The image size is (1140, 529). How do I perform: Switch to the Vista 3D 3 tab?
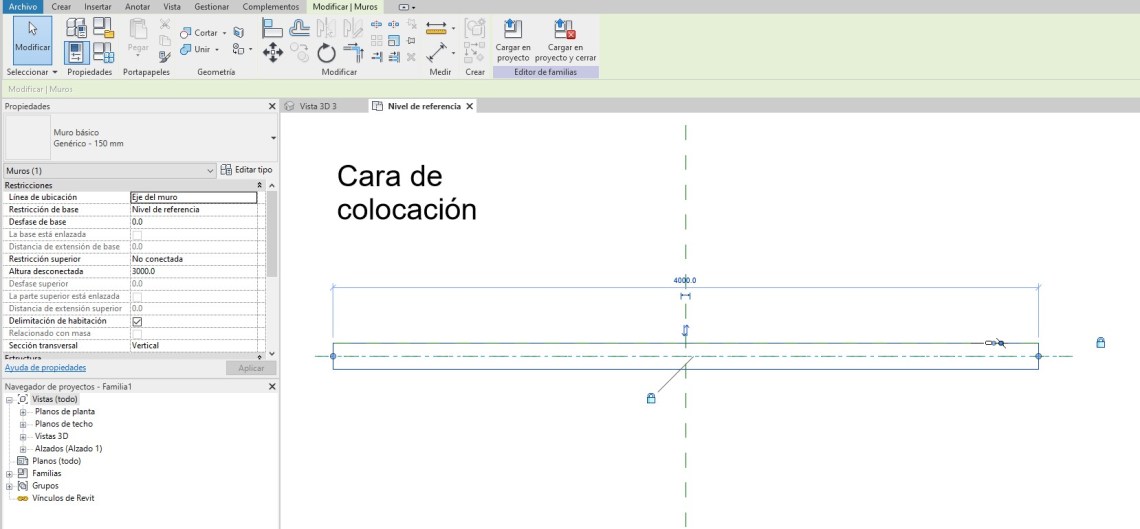tap(318, 106)
